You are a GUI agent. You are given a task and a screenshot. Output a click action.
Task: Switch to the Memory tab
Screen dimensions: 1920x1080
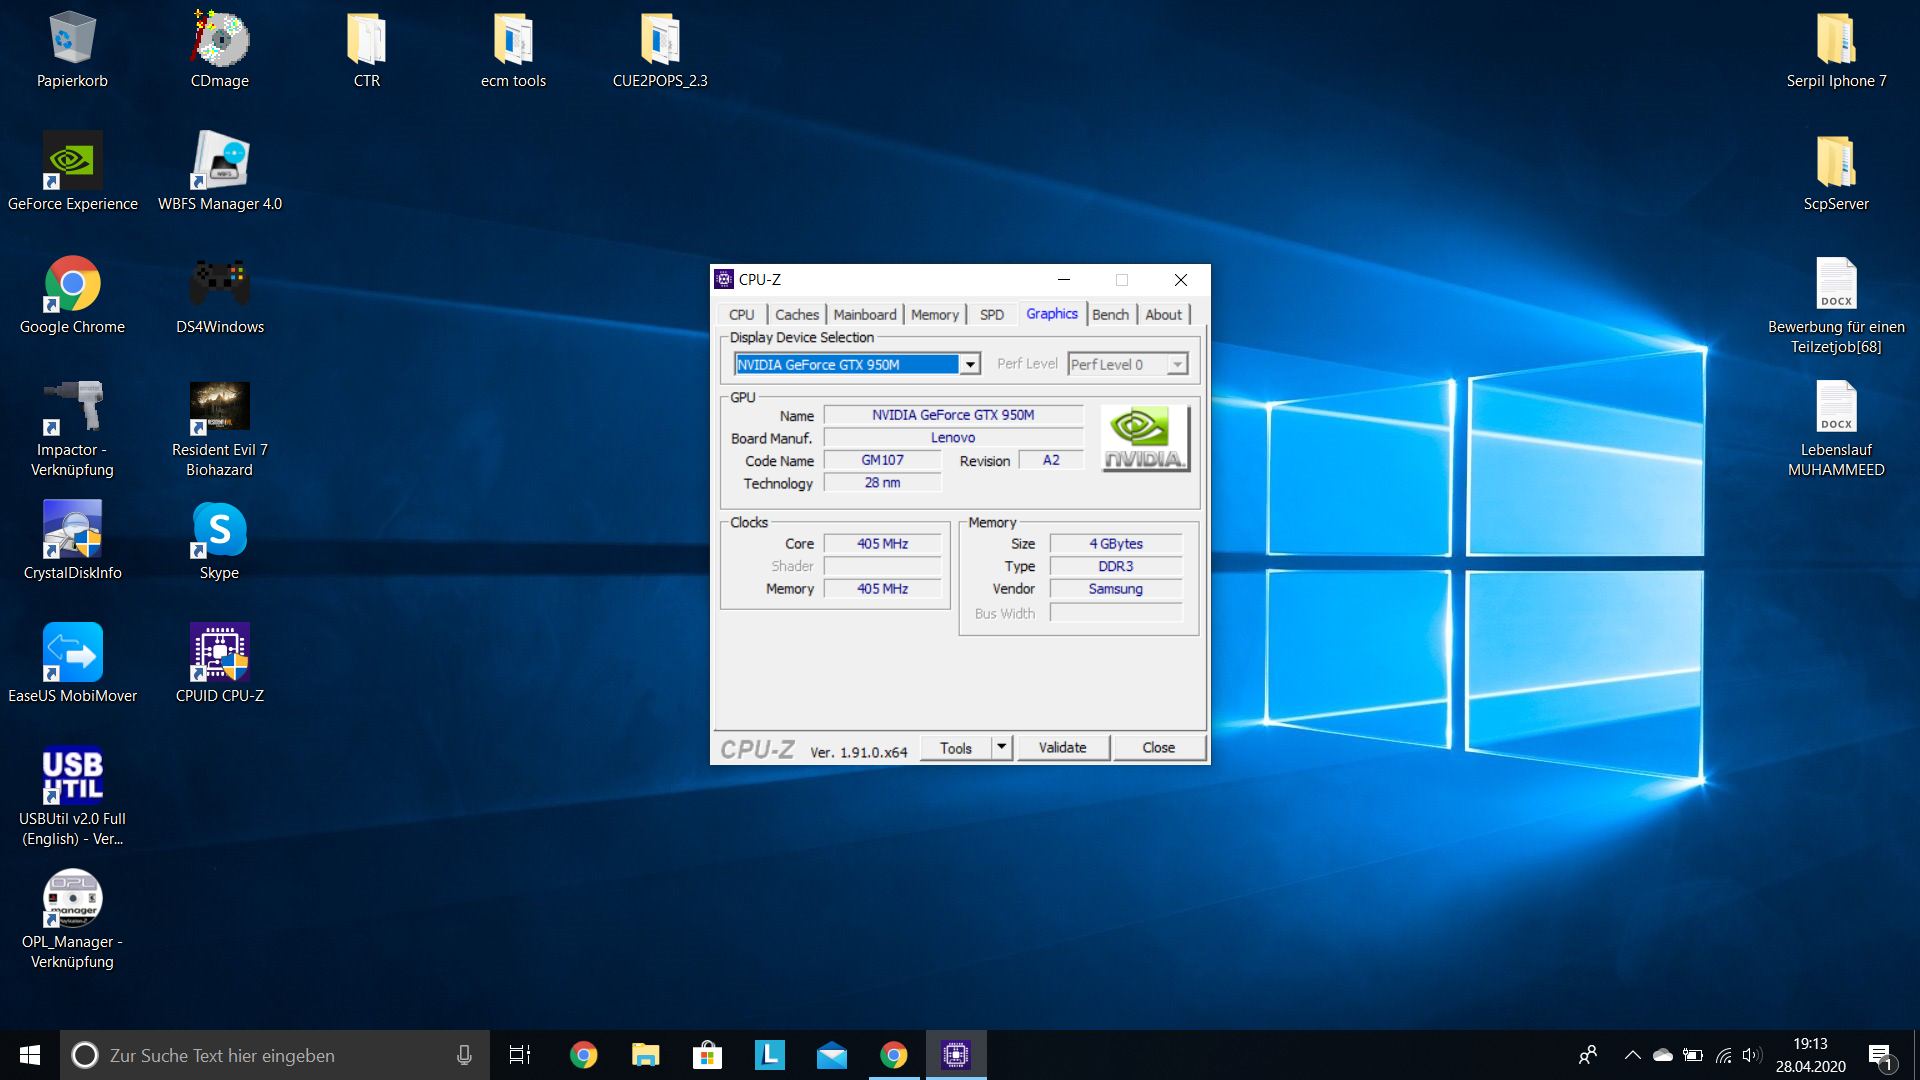click(x=934, y=314)
